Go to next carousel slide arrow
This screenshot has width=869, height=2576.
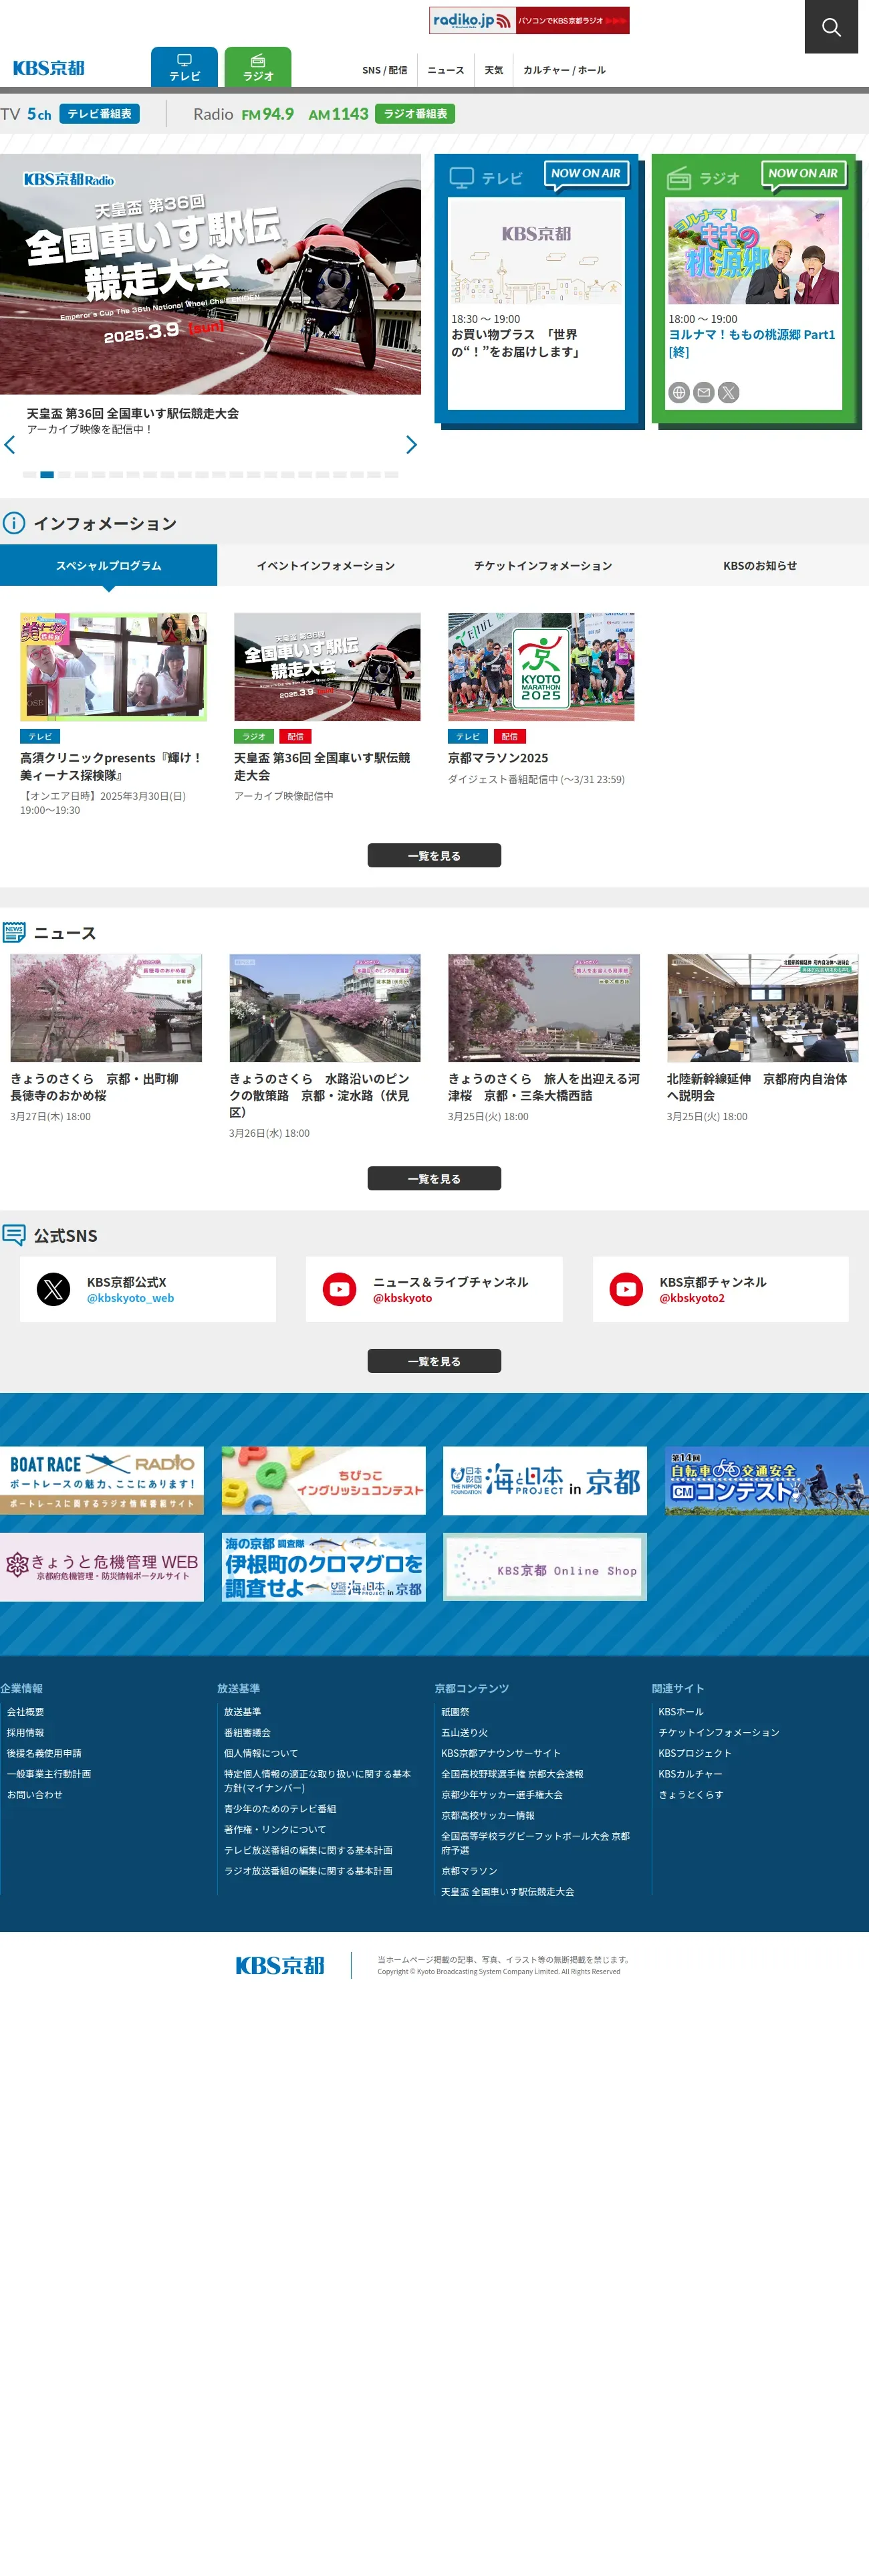point(411,445)
